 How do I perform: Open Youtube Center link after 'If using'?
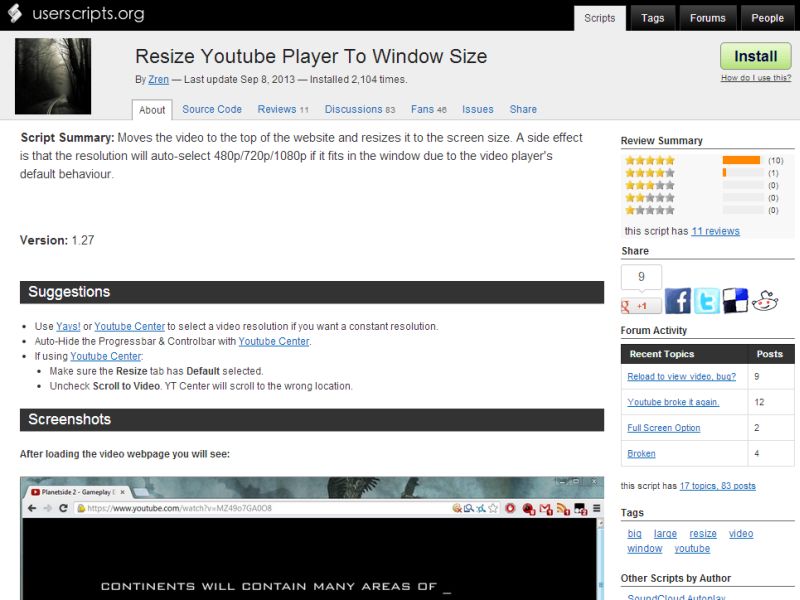pyautogui.click(x=106, y=356)
